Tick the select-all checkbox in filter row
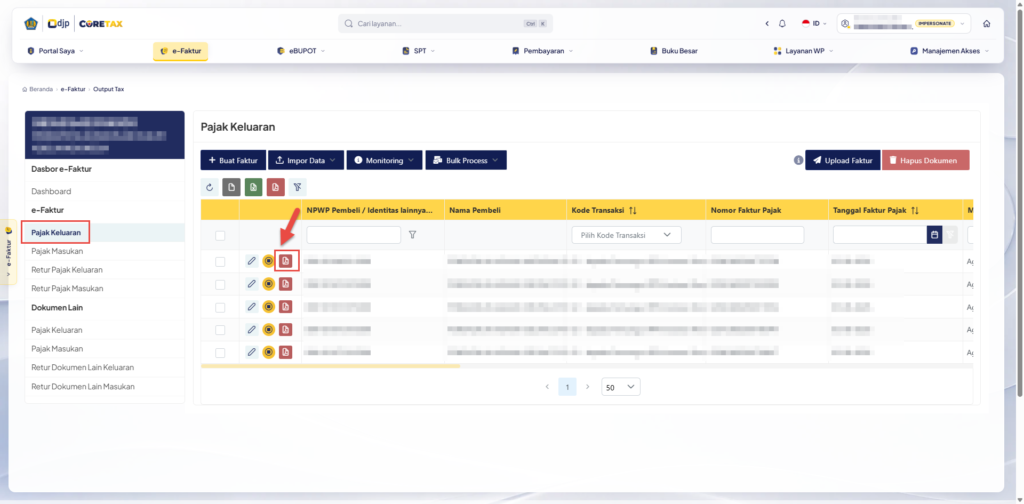The width and height of the screenshot is (1024, 504). 220,236
